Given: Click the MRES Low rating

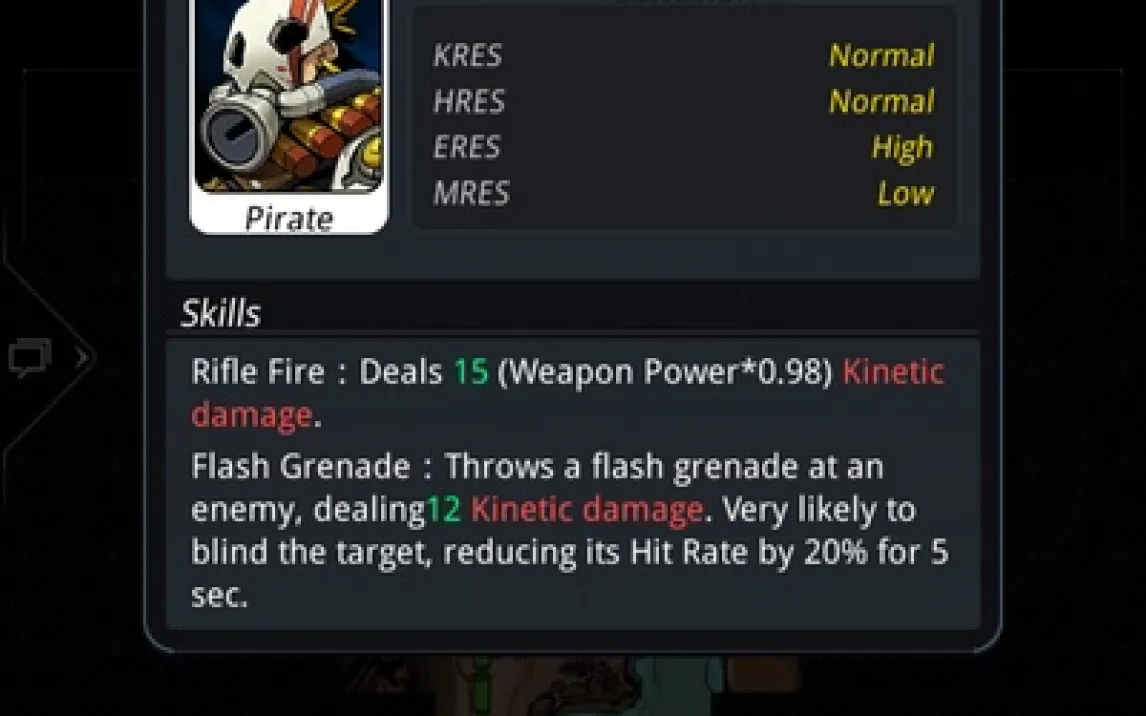Looking at the screenshot, I should coord(906,194).
